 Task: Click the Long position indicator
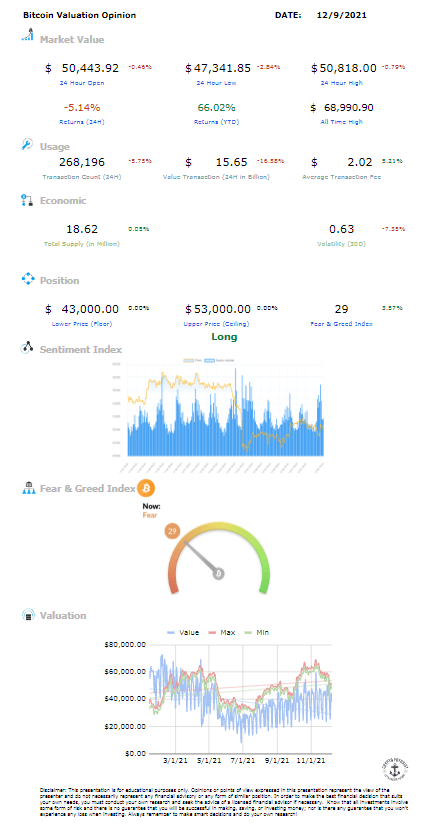pyautogui.click(x=224, y=337)
